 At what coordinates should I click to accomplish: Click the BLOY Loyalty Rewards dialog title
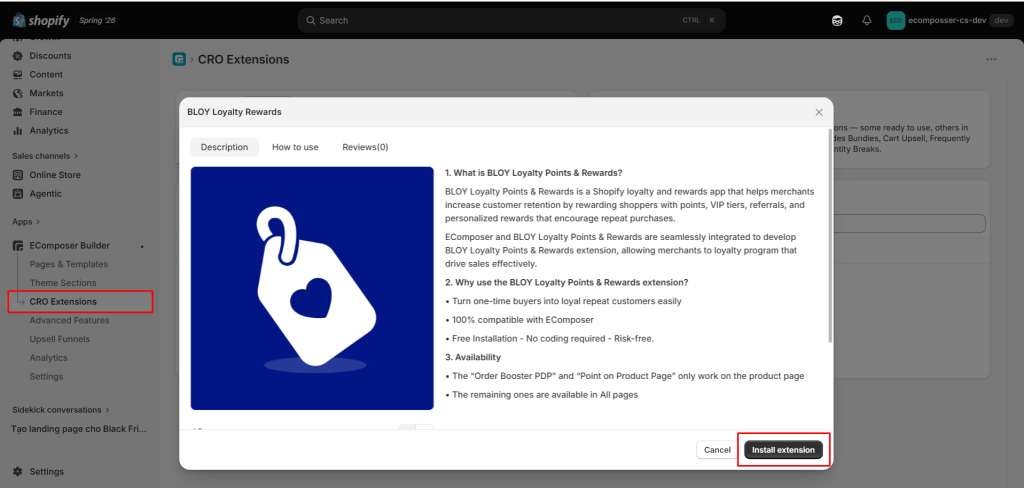click(234, 112)
